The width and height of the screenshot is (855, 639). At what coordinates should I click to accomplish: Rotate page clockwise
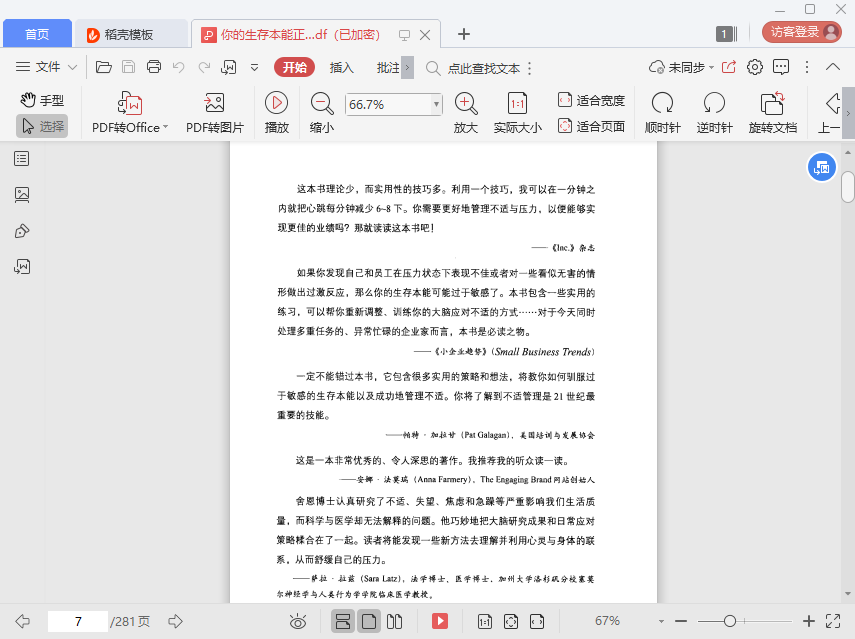(x=663, y=113)
